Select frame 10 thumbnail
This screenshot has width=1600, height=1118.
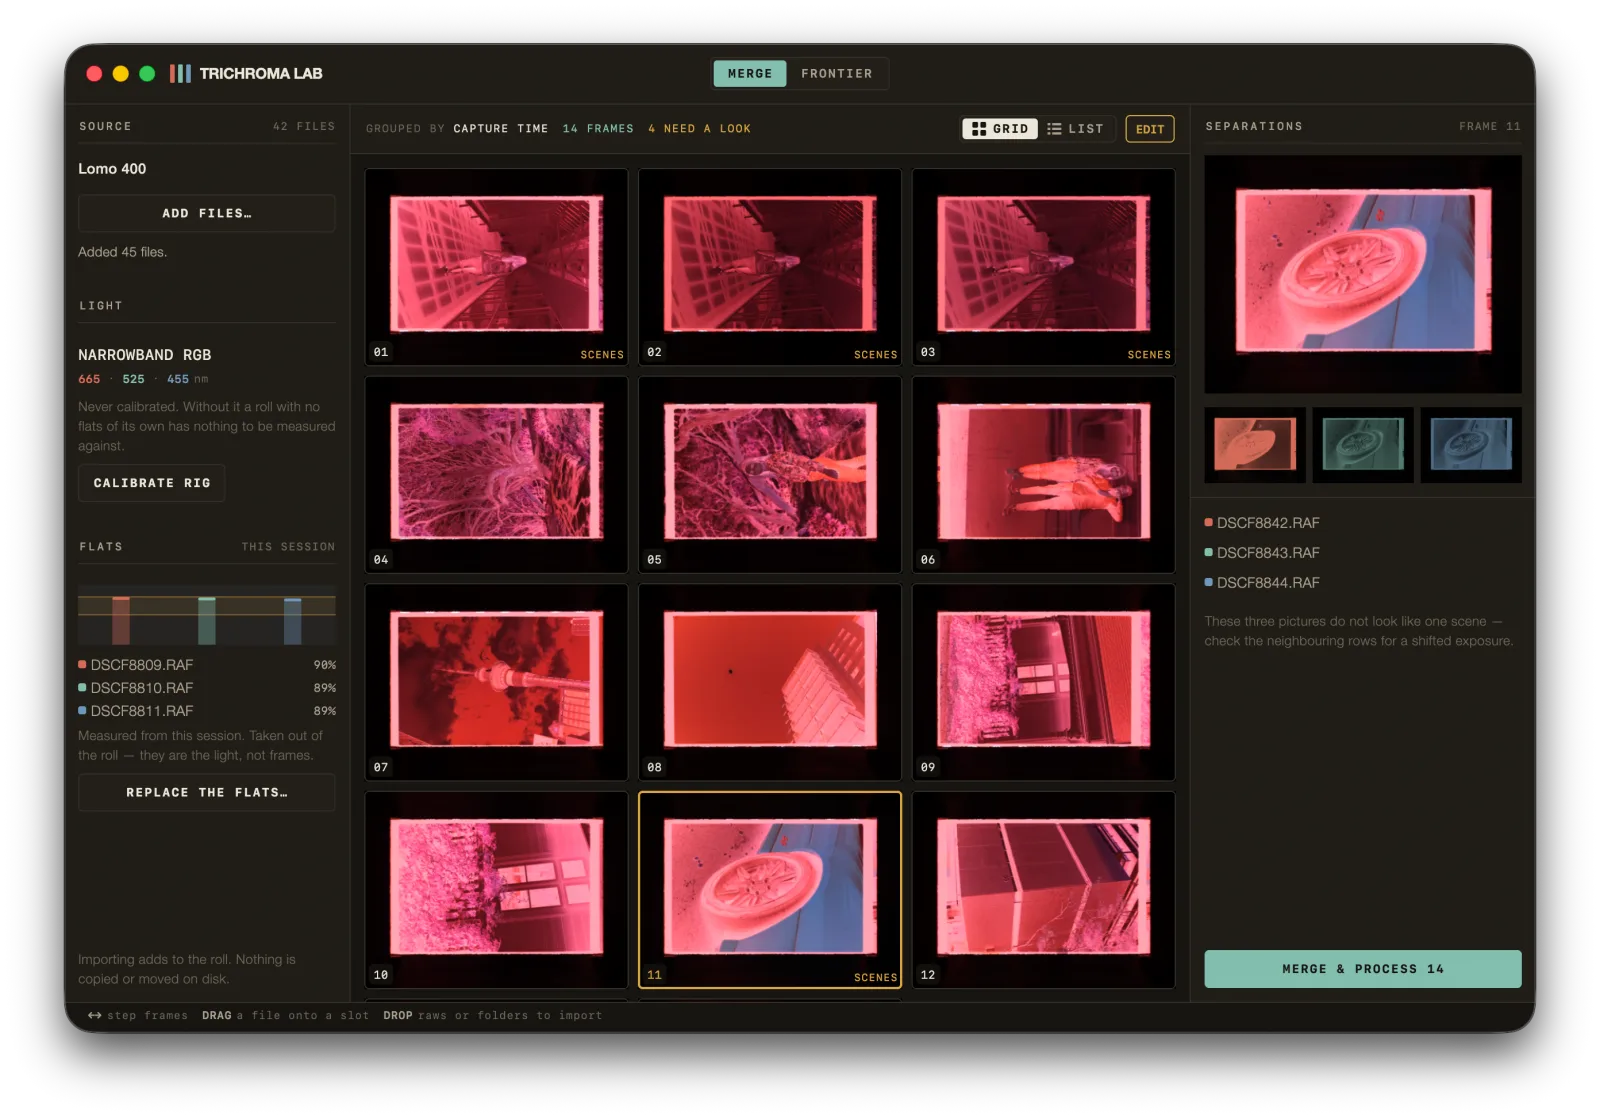(497, 890)
